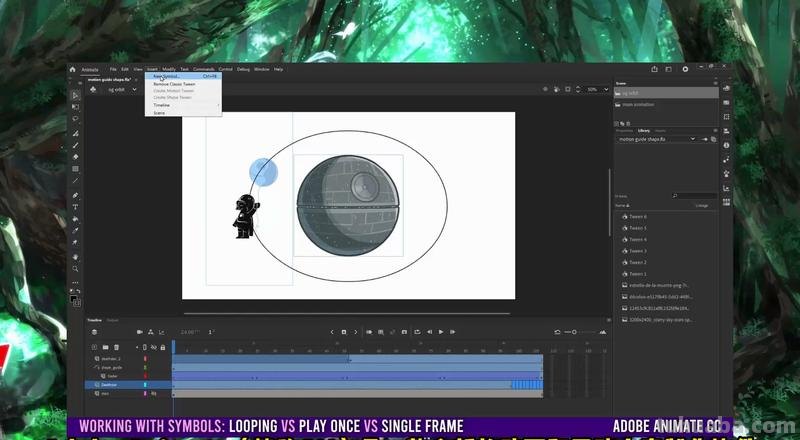Open the File menu
This screenshot has height=440, width=800.
click(113, 69)
